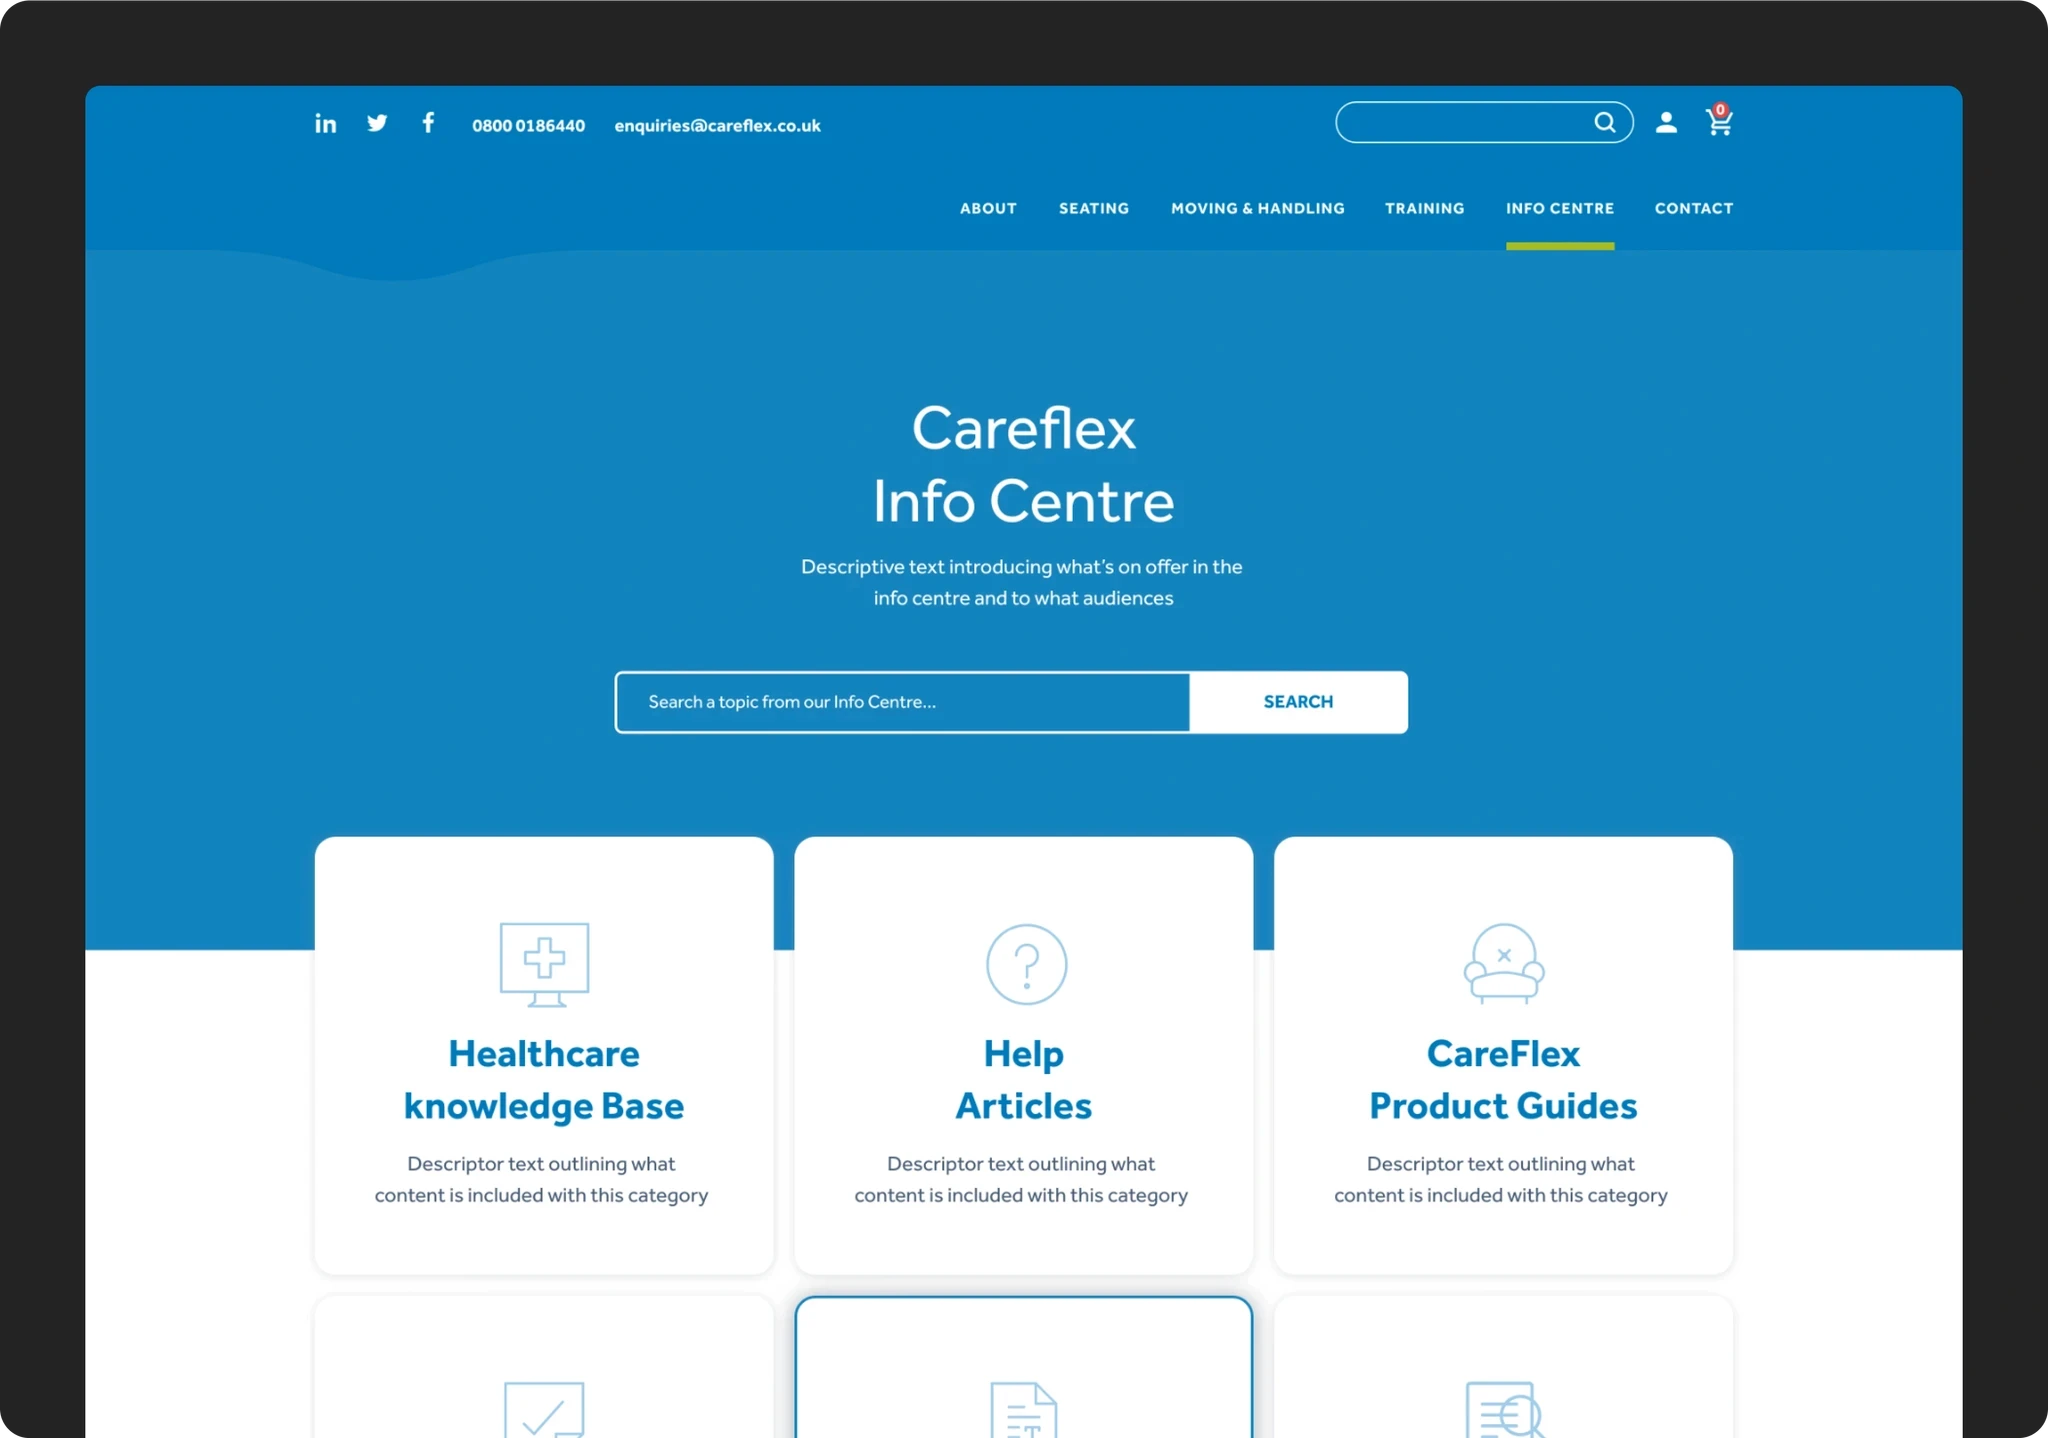This screenshot has height=1438, width=2048.
Task: Click the Healthcare Knowledge Base category icon
Action: [x=543, y=962]
